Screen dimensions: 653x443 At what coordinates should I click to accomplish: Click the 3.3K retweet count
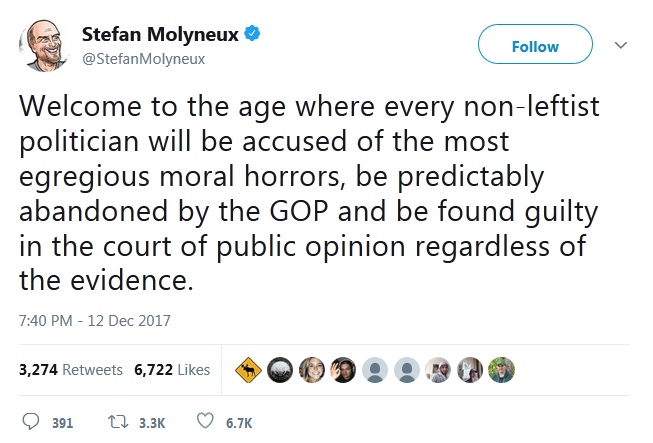[x=151, y=423]
